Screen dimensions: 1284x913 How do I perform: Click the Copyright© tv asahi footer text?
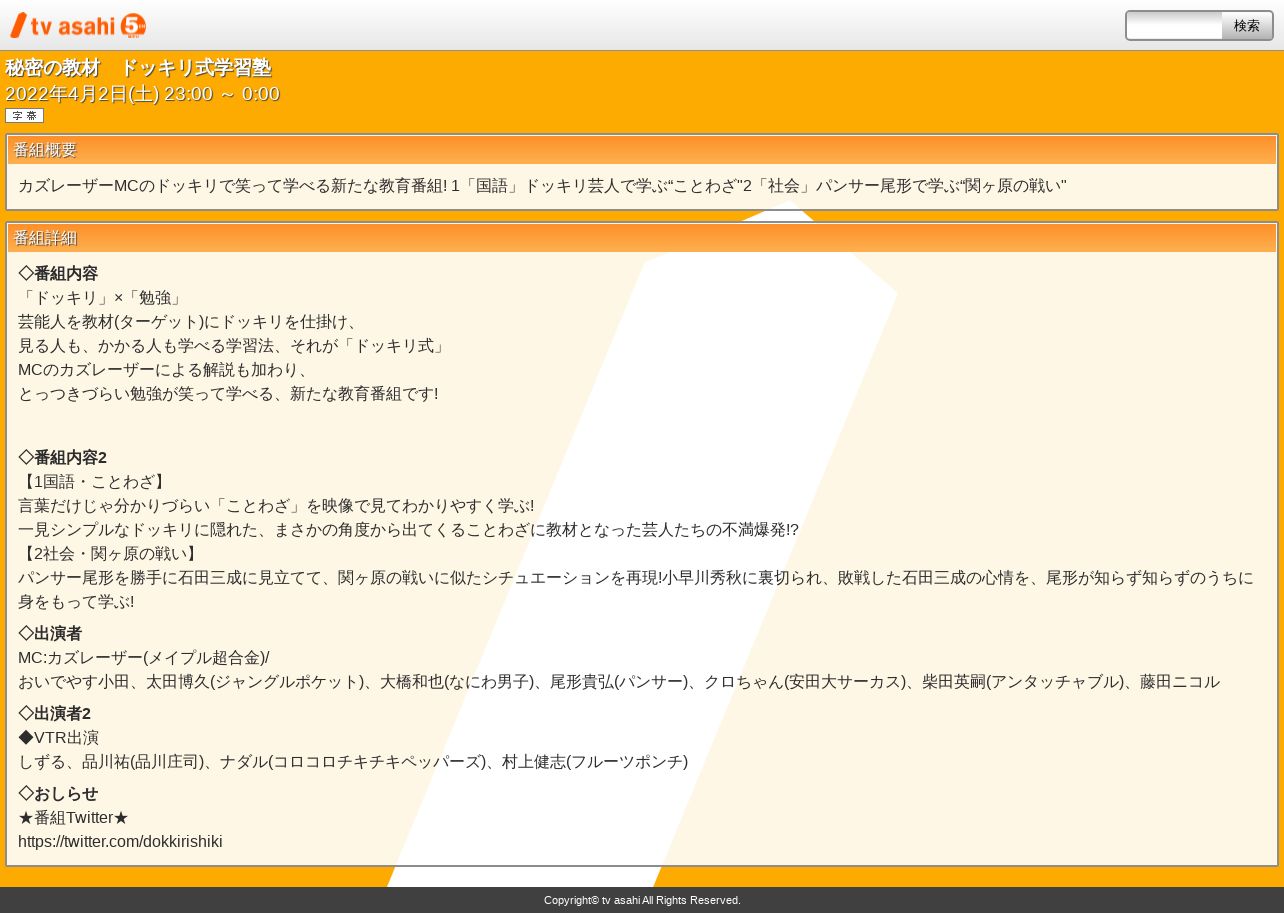(642, 901)
